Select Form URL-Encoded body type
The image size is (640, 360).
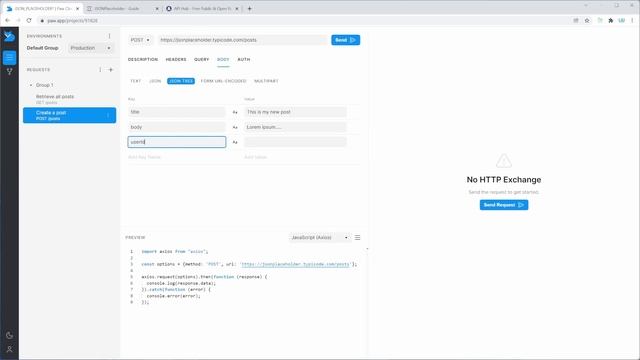tap(224, 81)
